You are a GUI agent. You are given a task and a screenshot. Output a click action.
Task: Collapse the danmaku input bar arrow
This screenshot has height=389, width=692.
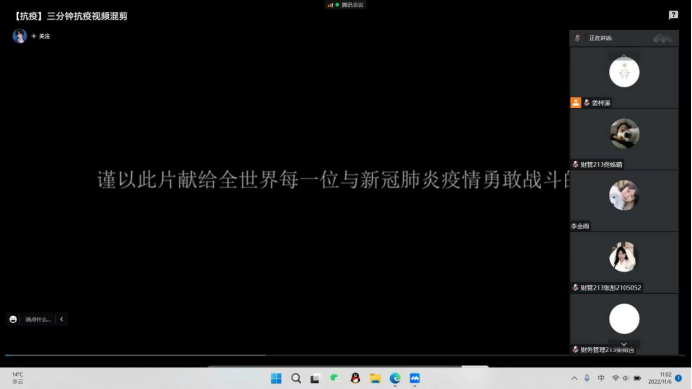[x=61, y=319]
